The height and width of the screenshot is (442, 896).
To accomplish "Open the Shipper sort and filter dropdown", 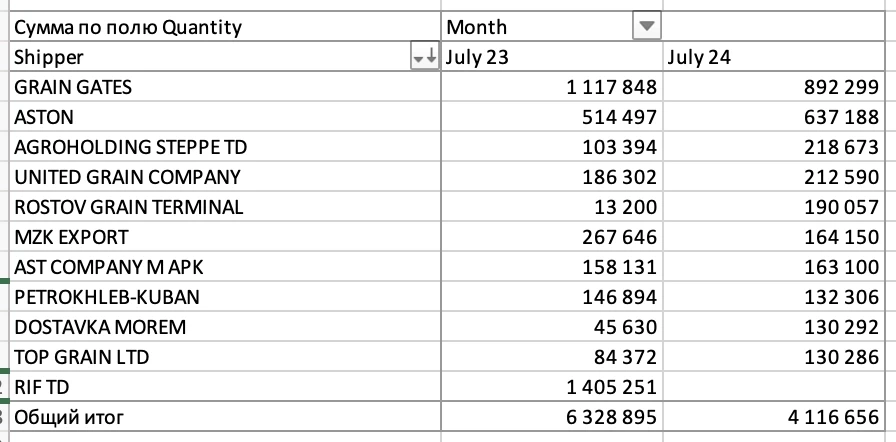I will (425, 58).
